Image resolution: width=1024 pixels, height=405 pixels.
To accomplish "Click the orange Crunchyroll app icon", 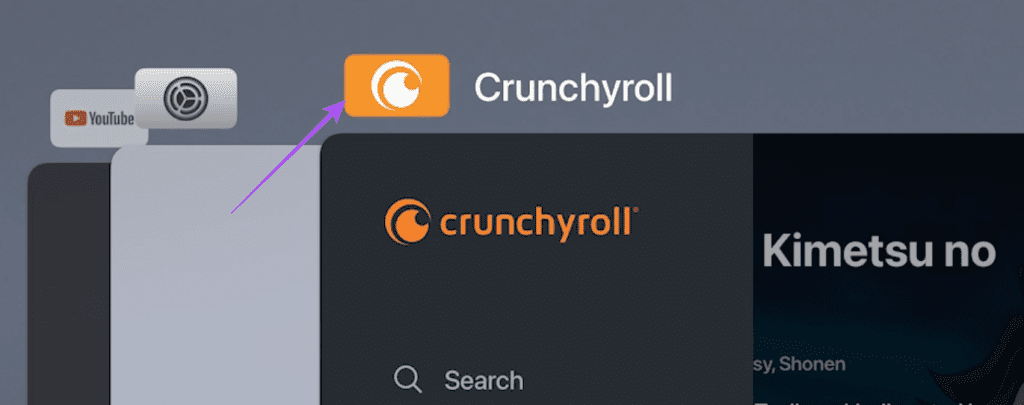I will pos(397,86).
